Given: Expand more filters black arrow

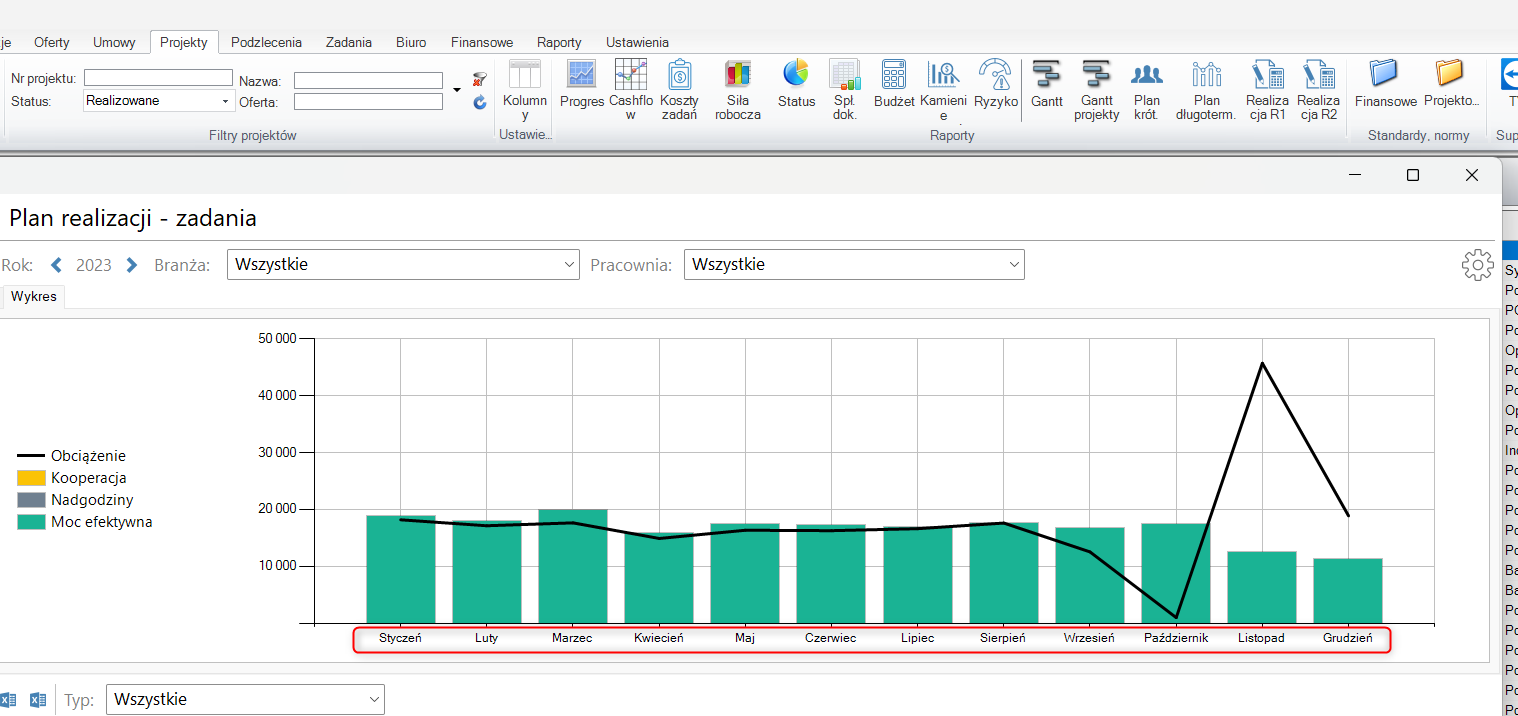Looking at the screenshot, I should (457, 90).
